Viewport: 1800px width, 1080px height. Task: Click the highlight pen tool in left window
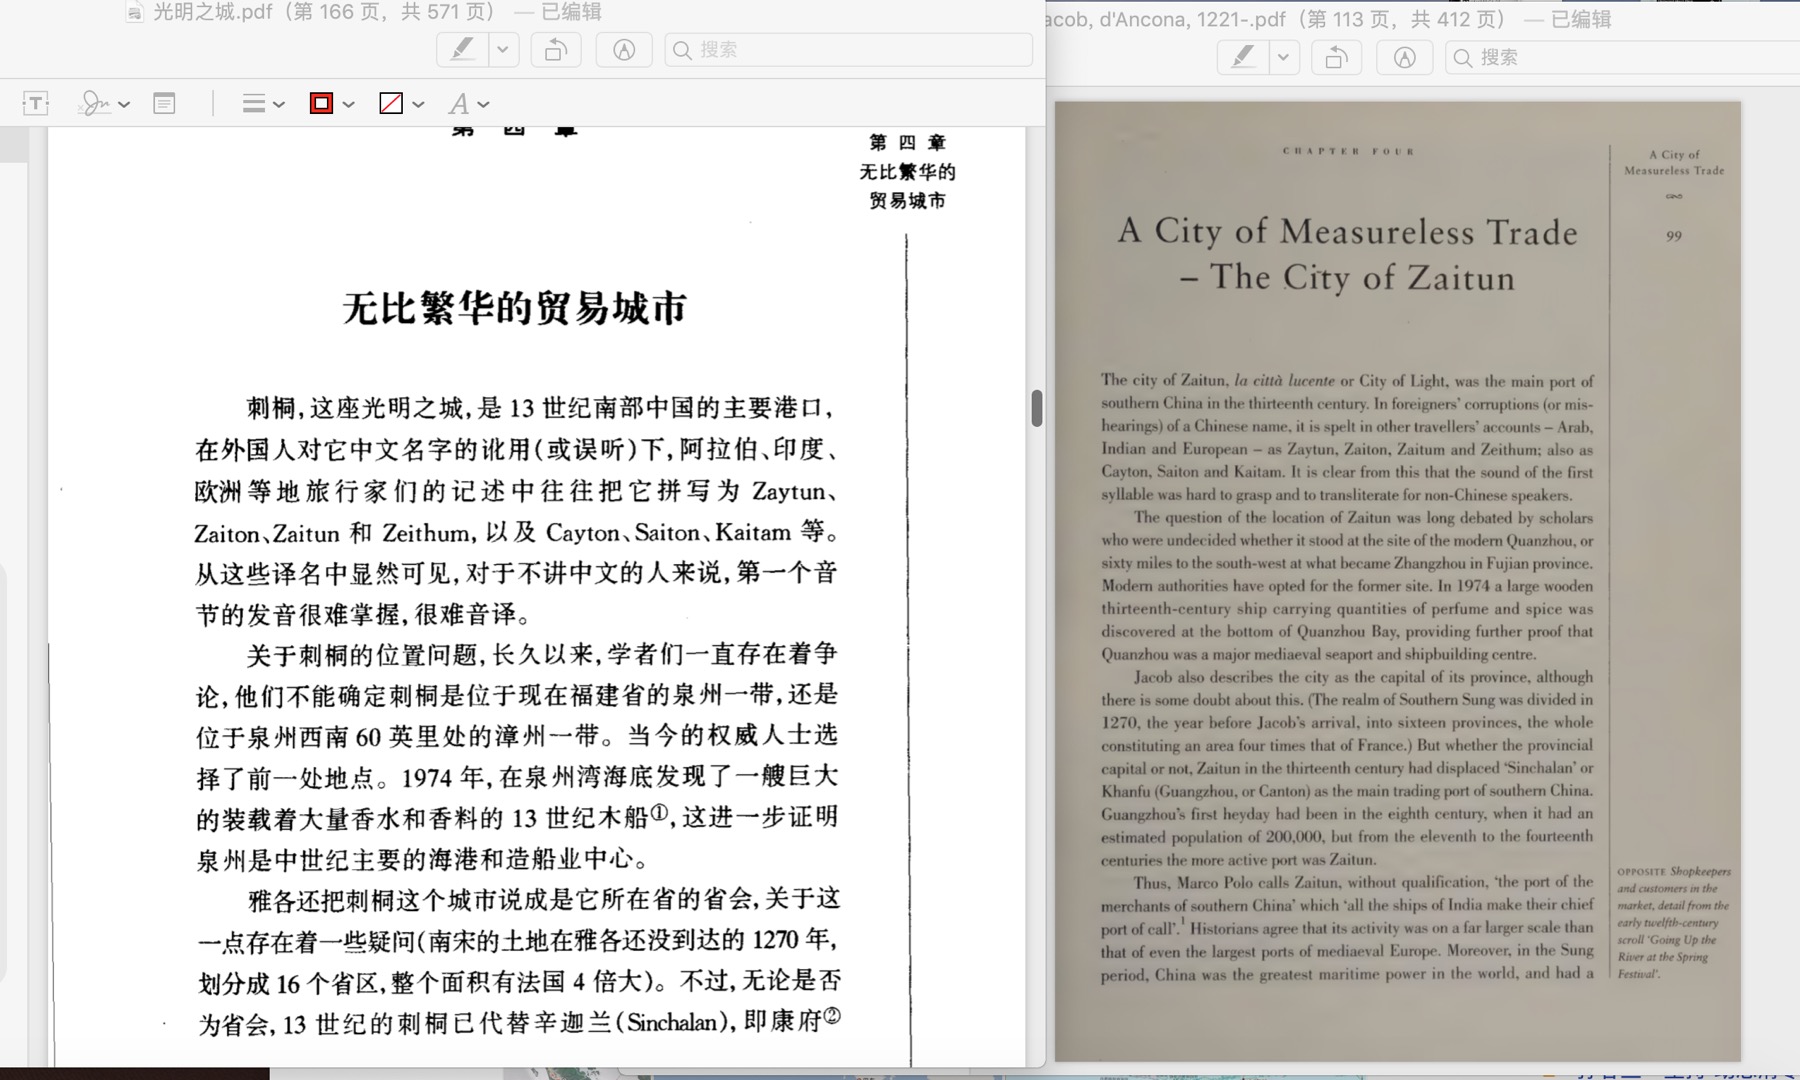pyautogui.click(x=463, y=50)
